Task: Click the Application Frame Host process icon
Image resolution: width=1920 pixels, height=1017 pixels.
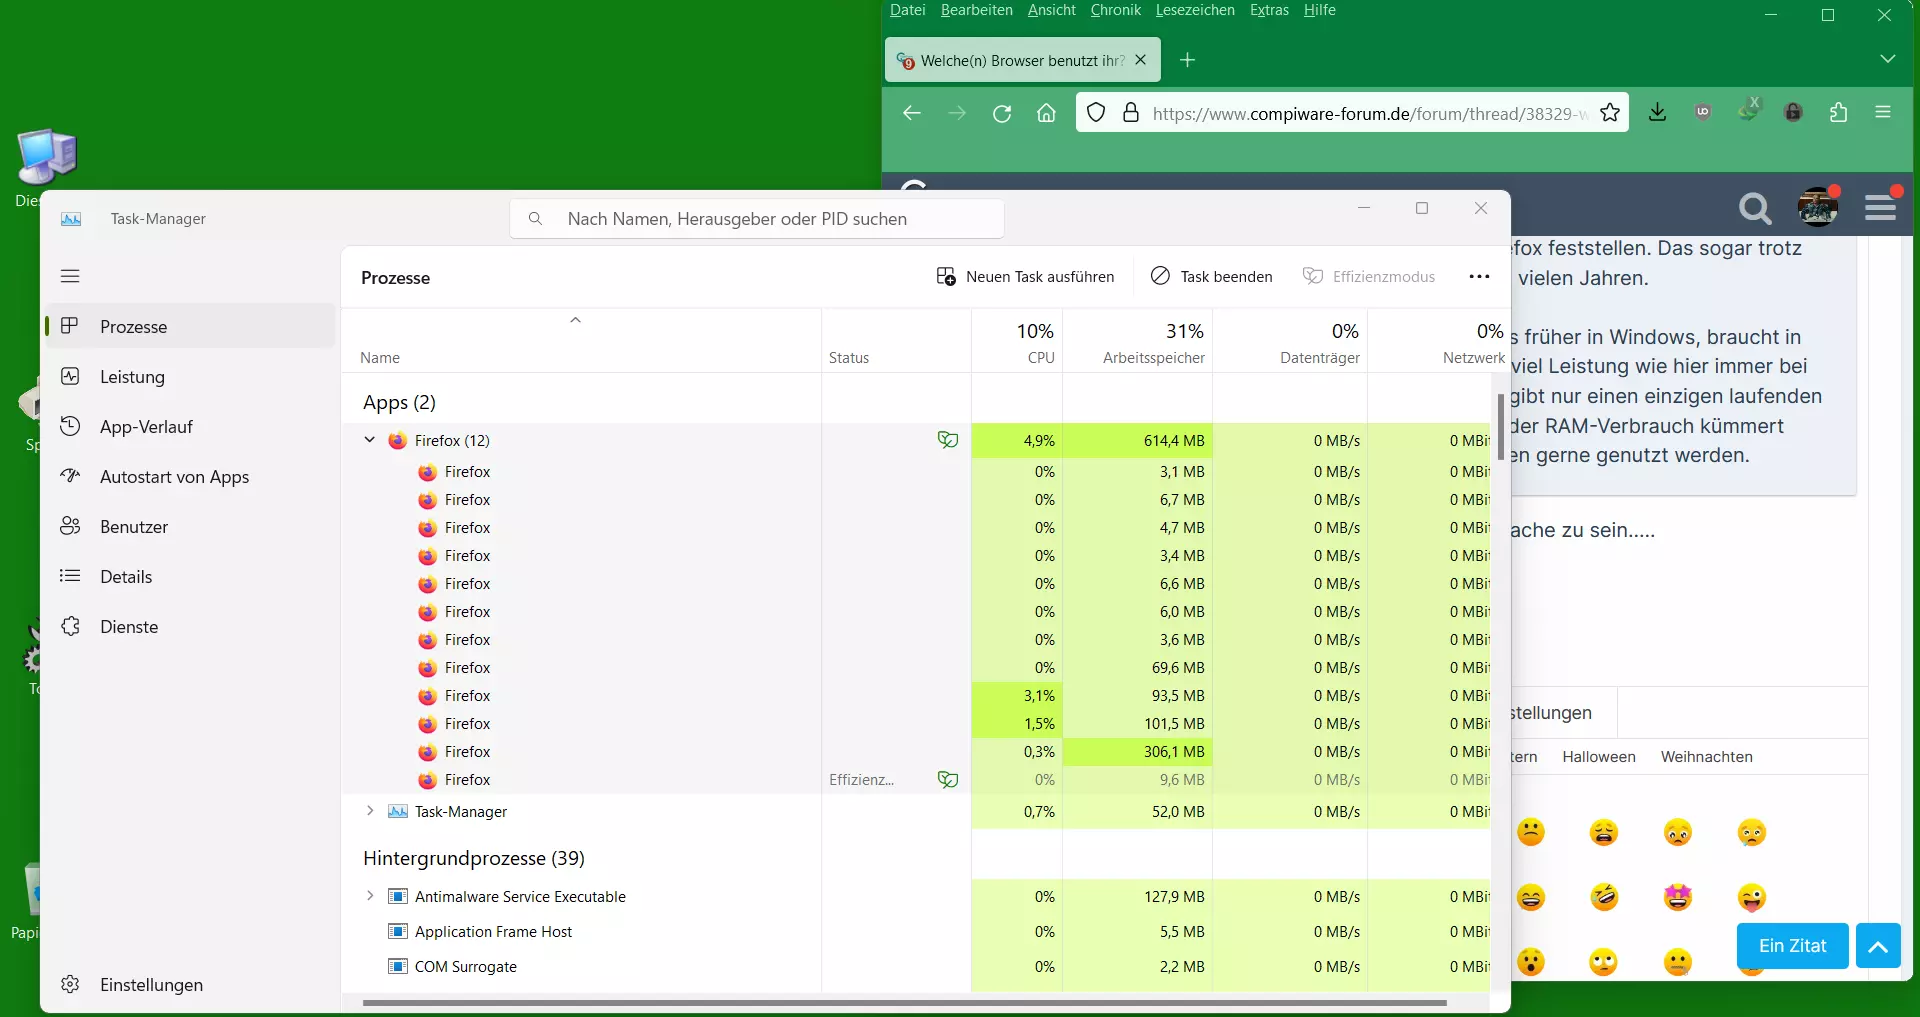Action: click(397, 931)
